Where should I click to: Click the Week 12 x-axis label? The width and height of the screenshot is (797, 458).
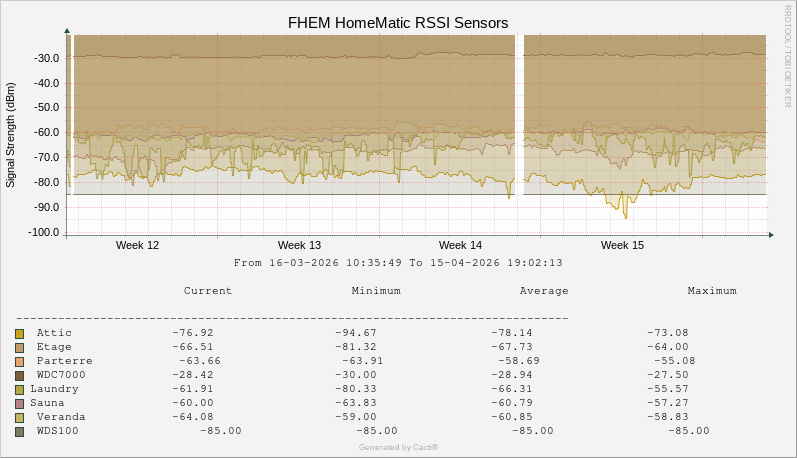tap(137, 245)
